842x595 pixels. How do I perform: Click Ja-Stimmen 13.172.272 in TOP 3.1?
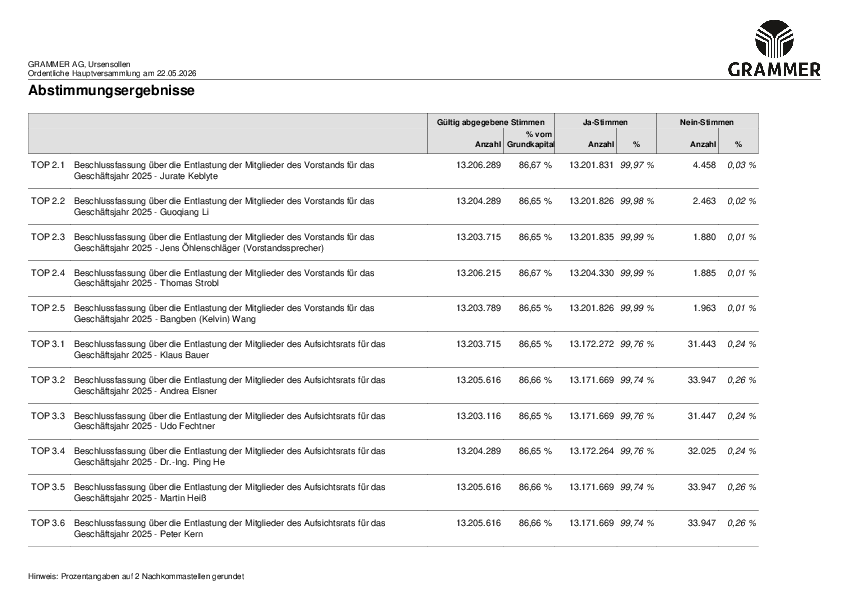click(591, 344)
